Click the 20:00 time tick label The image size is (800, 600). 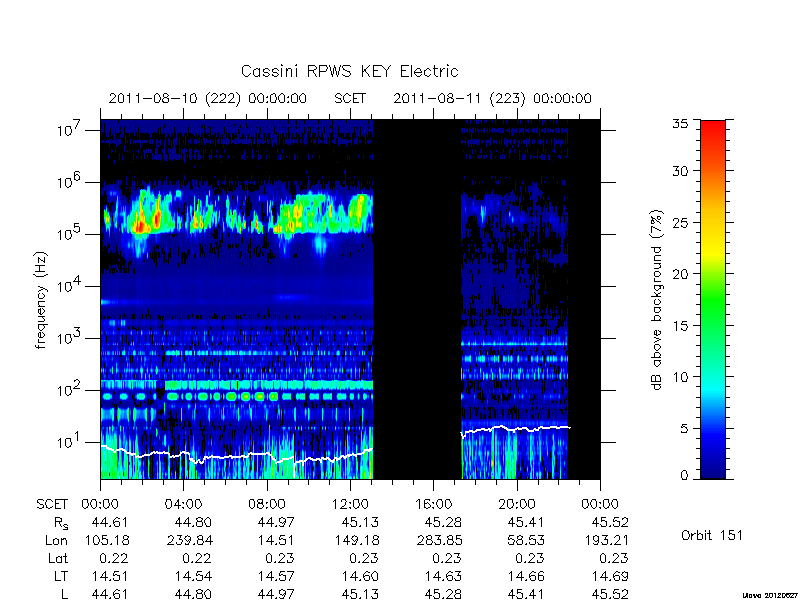pos(516,504)
